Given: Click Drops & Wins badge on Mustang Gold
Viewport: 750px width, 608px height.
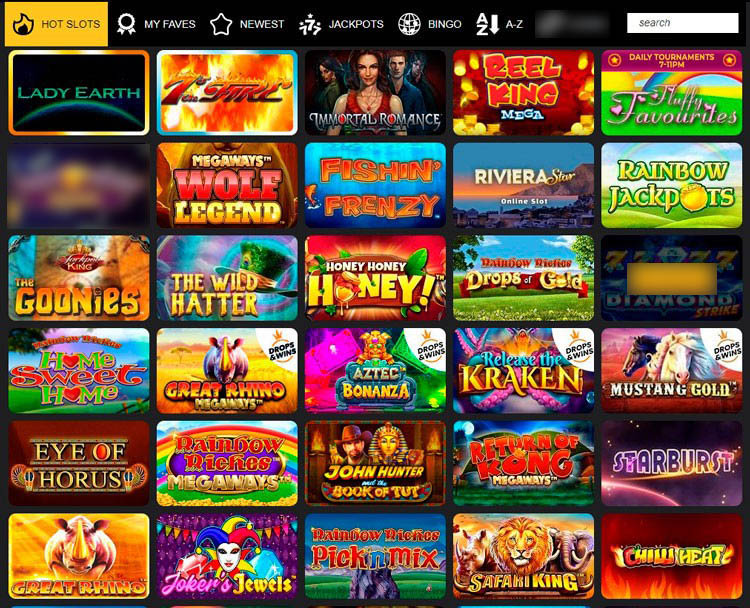Looking at the screenshot, I should coord(727,350).
